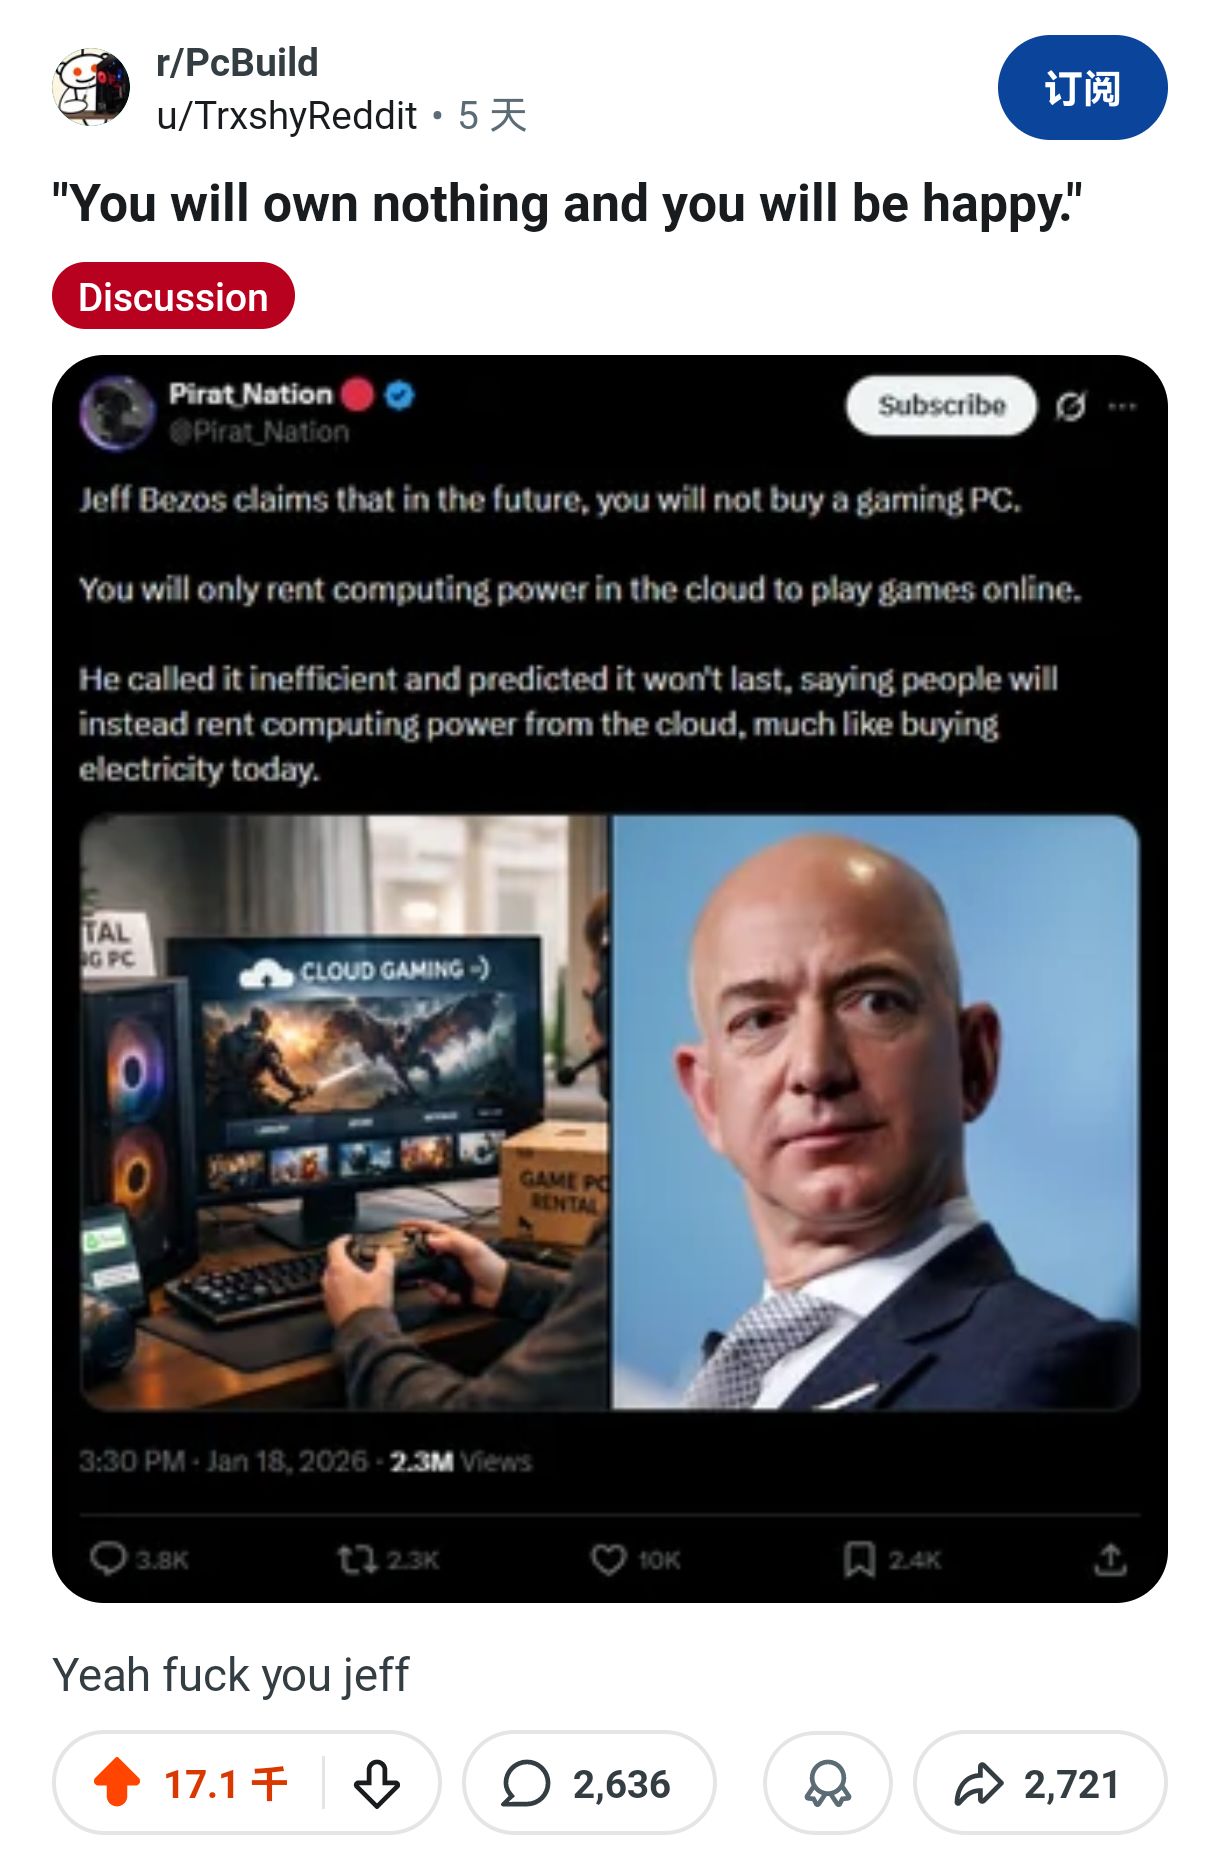Click the blue 订阅 subscribe button

click(1082, 88)
